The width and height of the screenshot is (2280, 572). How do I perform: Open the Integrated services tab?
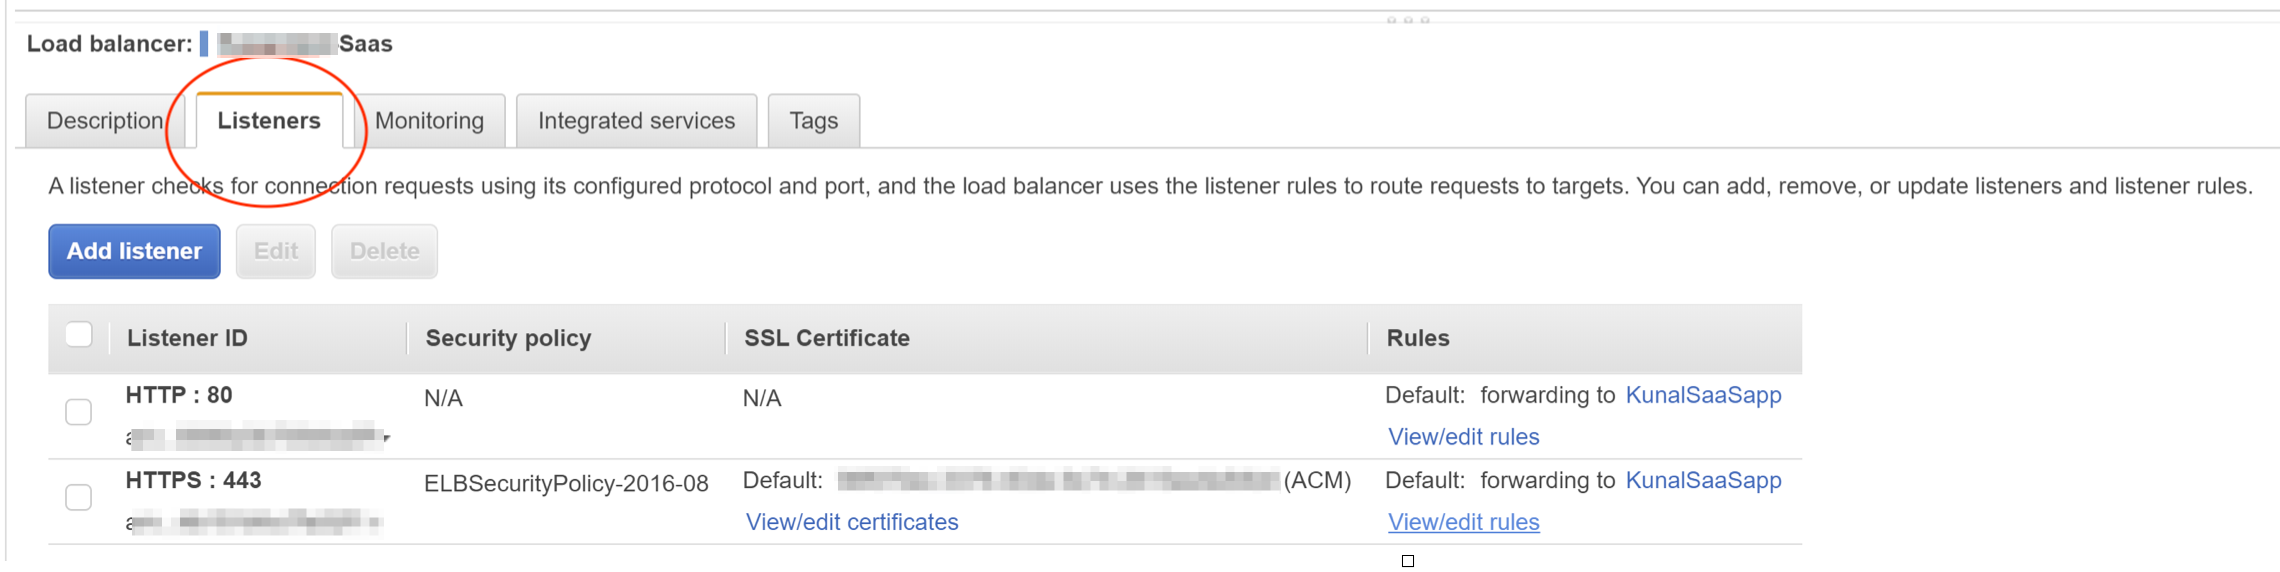click(x=636, y=121)
